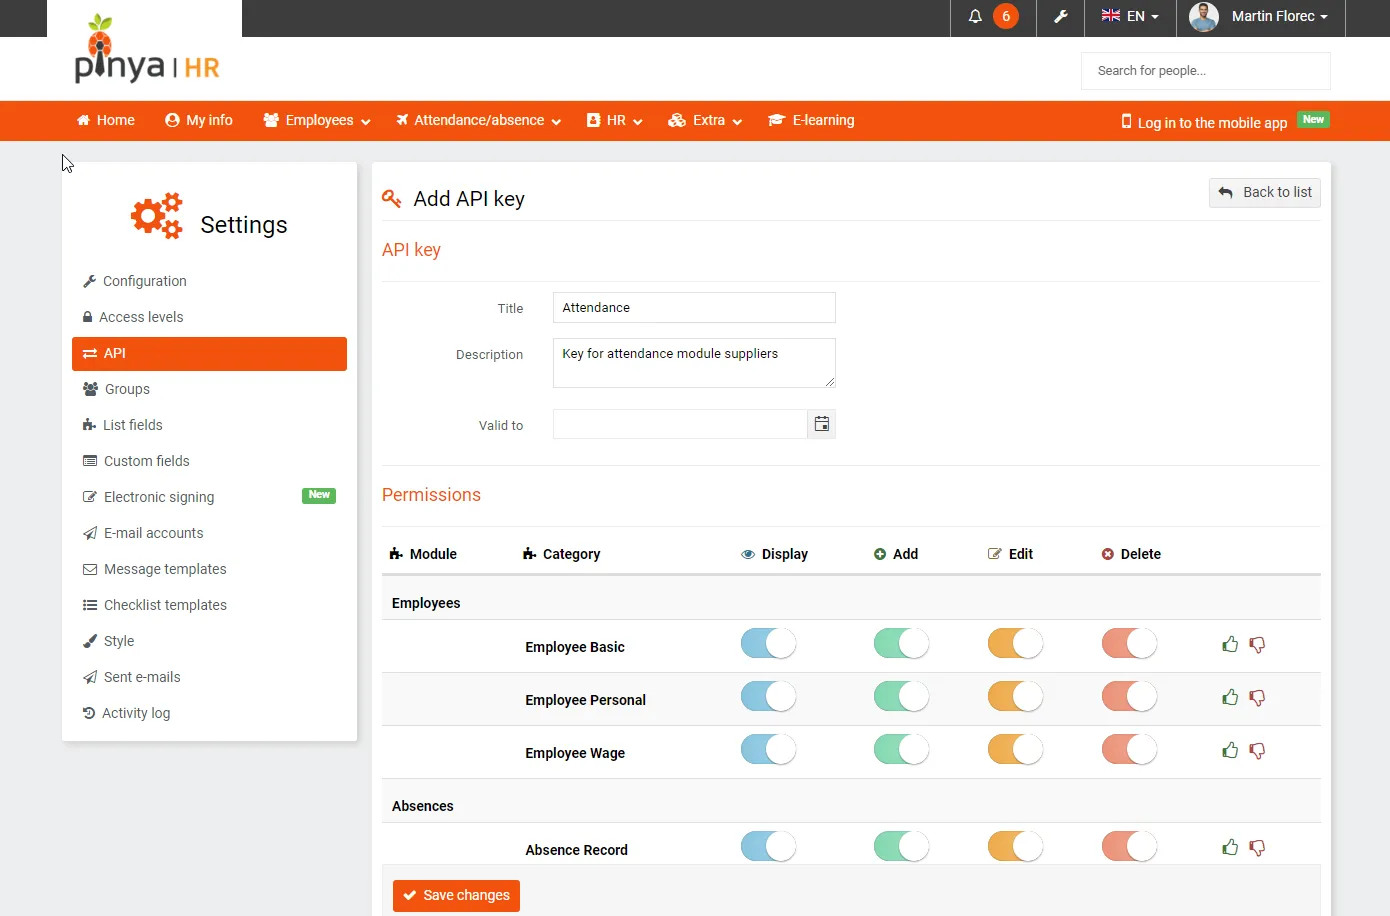Click the Settings gears icon

[x=157, y=215]
